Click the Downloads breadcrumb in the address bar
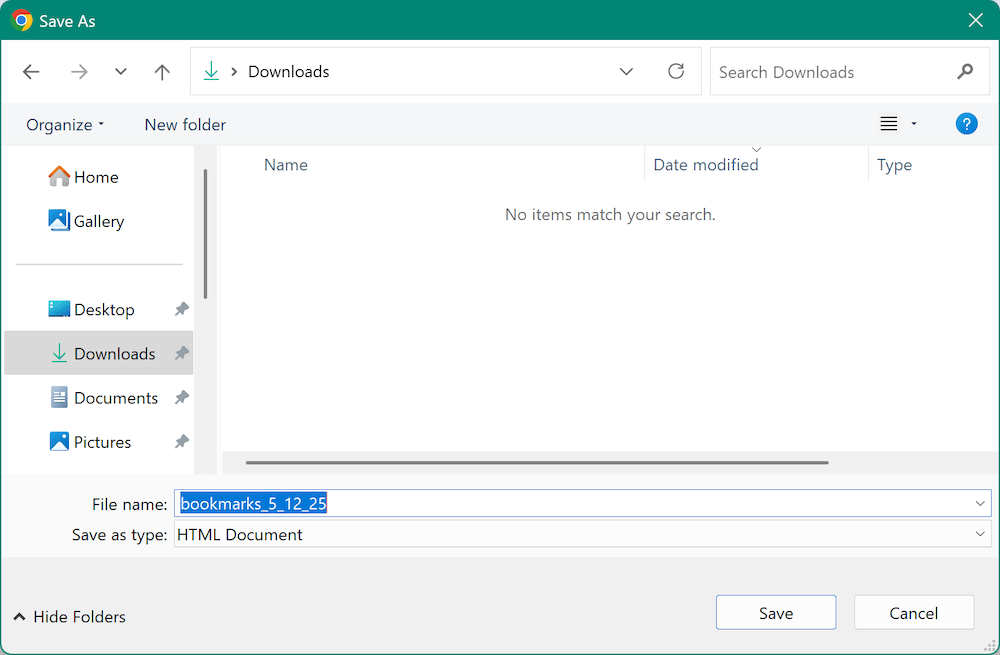Image resolution: width=1000 pixels, height=655 pixels. pos(288,71)
